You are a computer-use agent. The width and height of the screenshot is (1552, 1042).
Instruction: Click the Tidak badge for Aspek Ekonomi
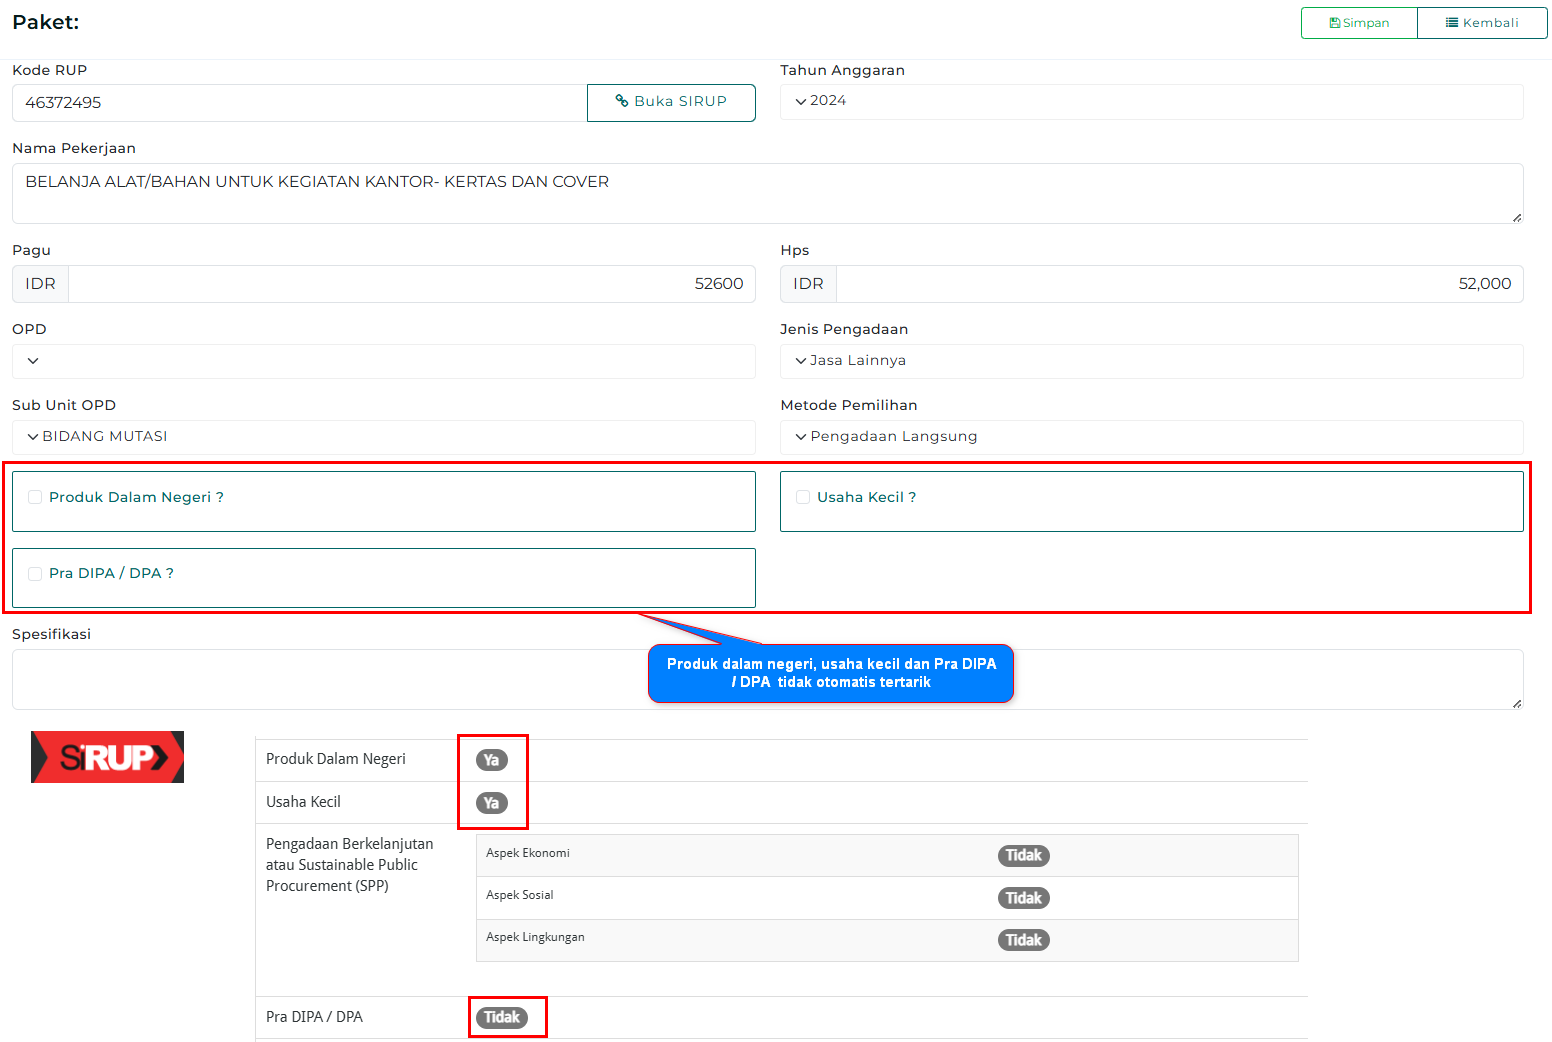coord(1023,855)
